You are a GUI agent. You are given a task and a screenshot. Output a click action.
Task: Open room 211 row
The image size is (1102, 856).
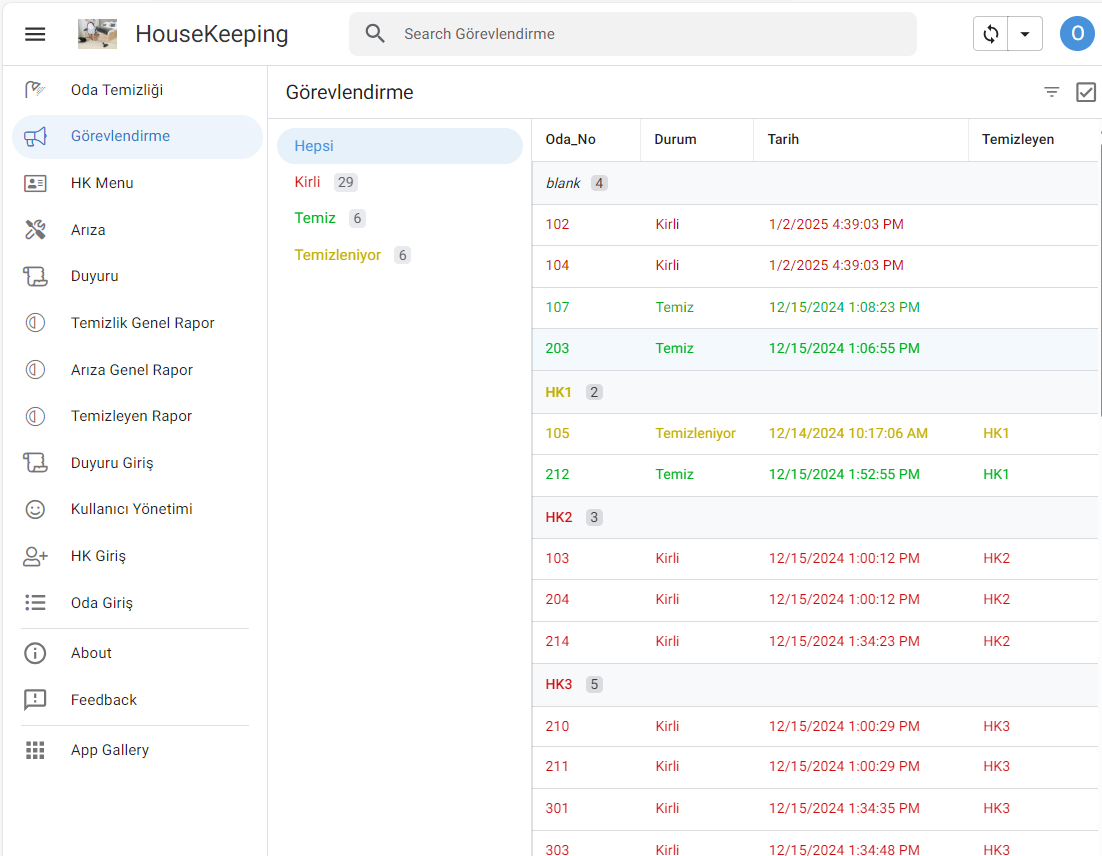(x=815, y=767)
